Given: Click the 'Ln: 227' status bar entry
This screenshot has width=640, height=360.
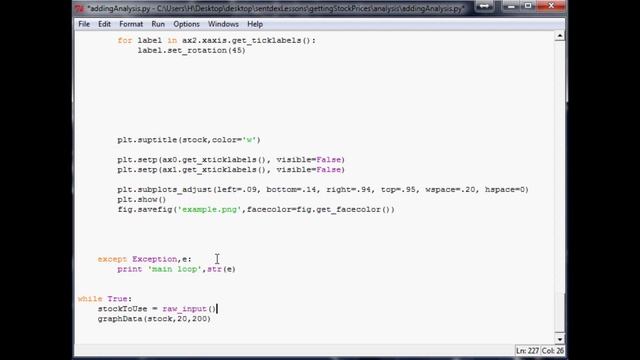Looking at the screenshot, I should click(527, 351).
